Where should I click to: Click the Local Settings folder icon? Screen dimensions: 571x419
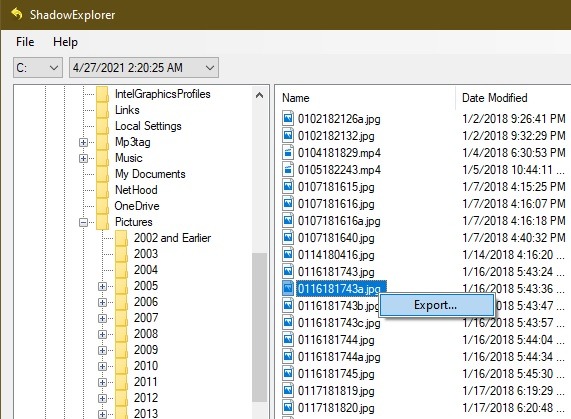coord(103,126)
